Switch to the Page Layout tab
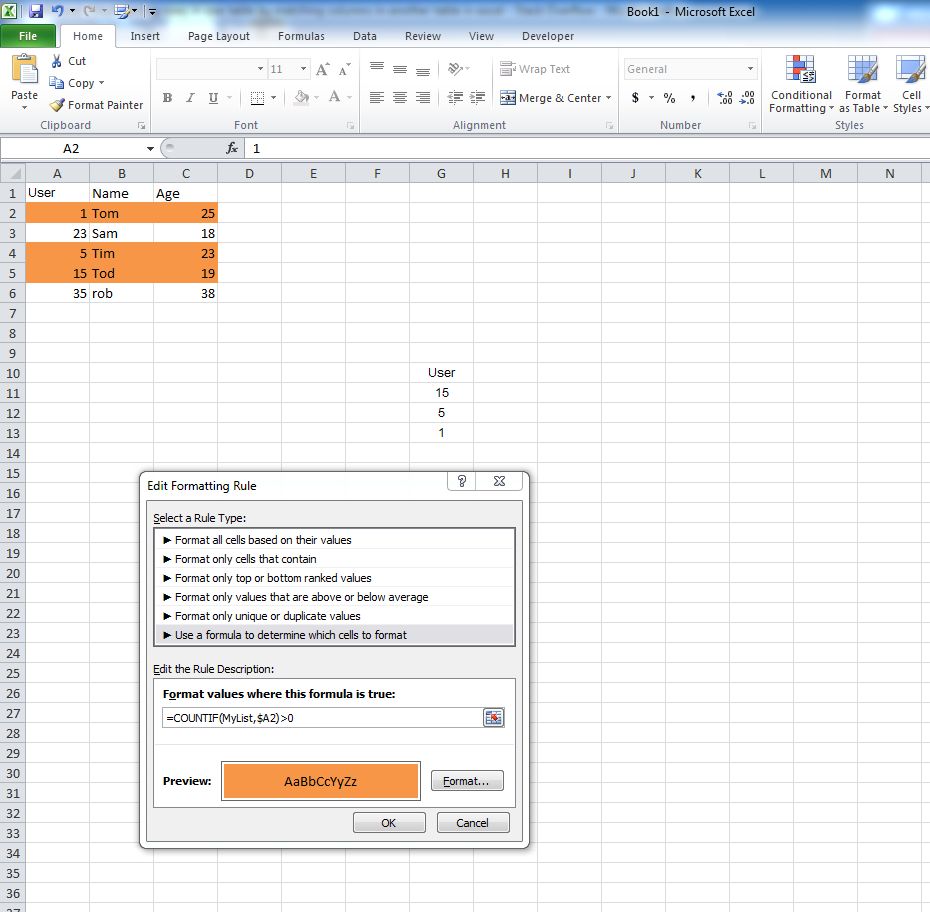 [x=219, y=36]
